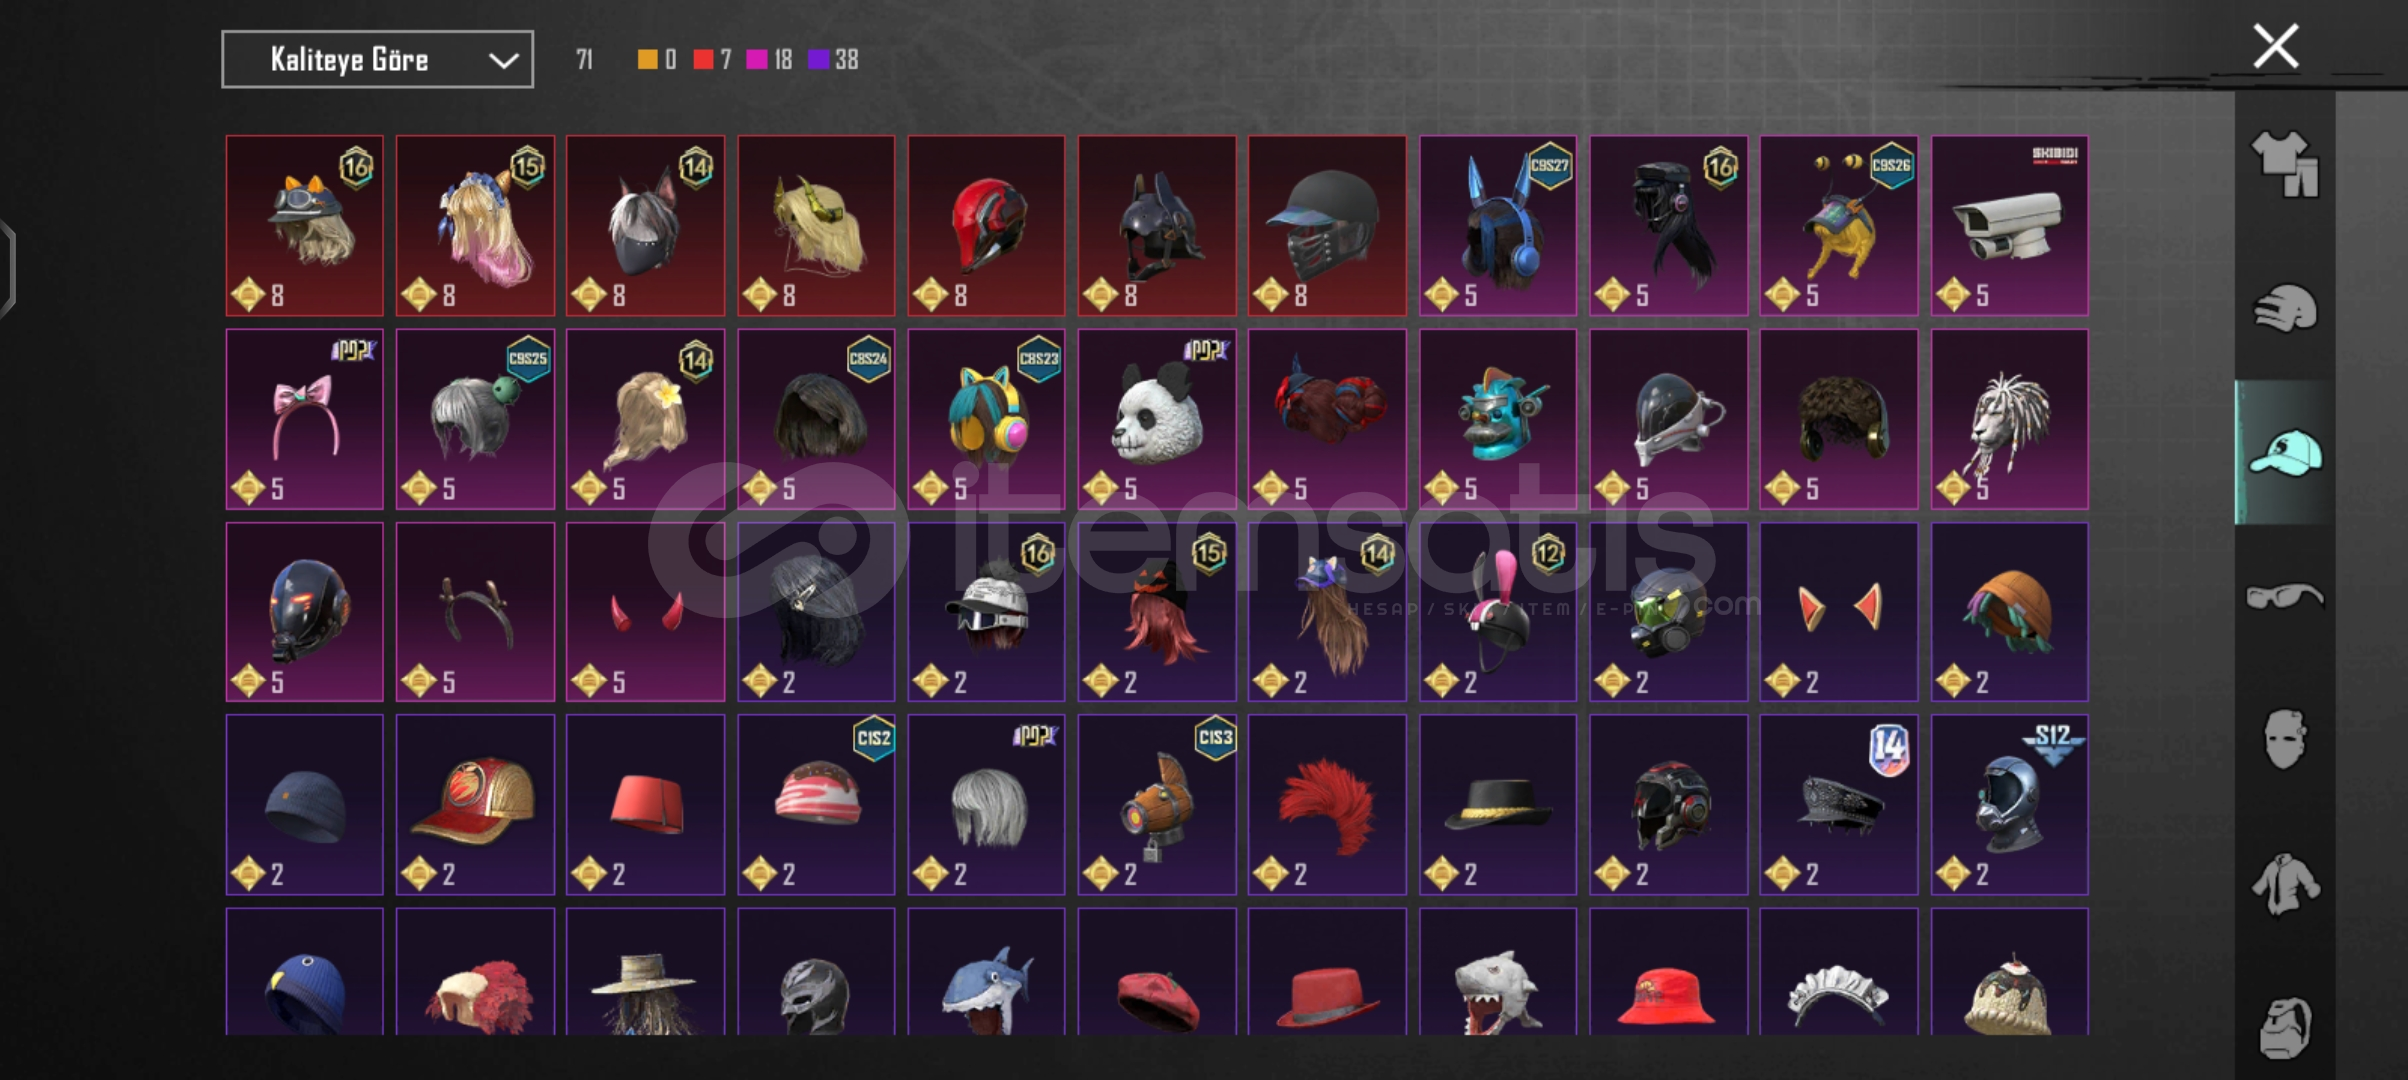Open the jacket category sidebar icon

pos(2284,883)
